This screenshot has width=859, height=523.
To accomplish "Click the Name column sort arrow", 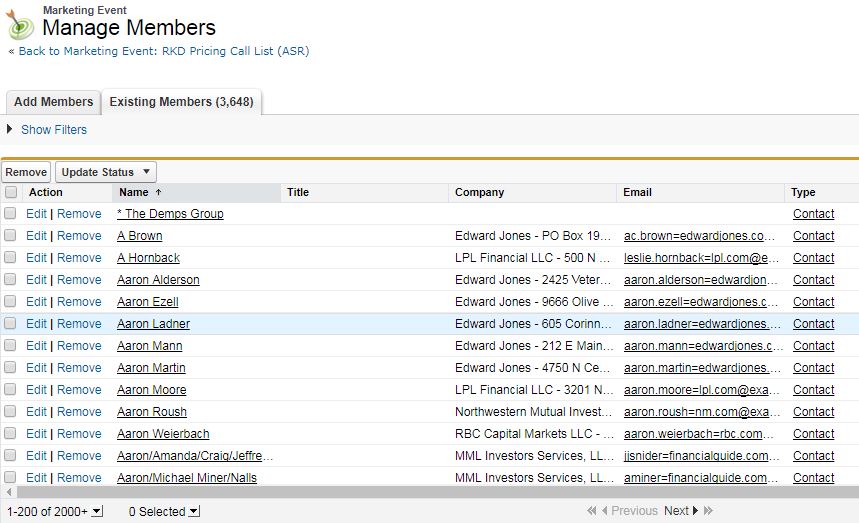I will [x=158, y=192].
